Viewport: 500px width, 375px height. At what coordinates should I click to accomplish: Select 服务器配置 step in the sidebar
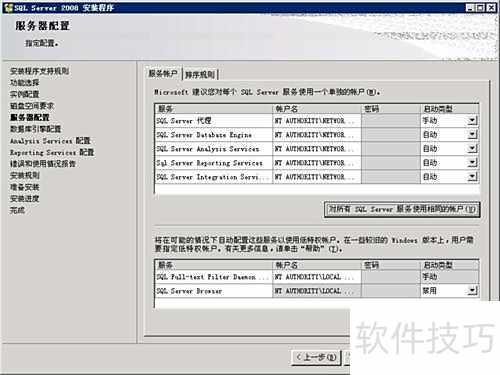(x=30, y=117)
